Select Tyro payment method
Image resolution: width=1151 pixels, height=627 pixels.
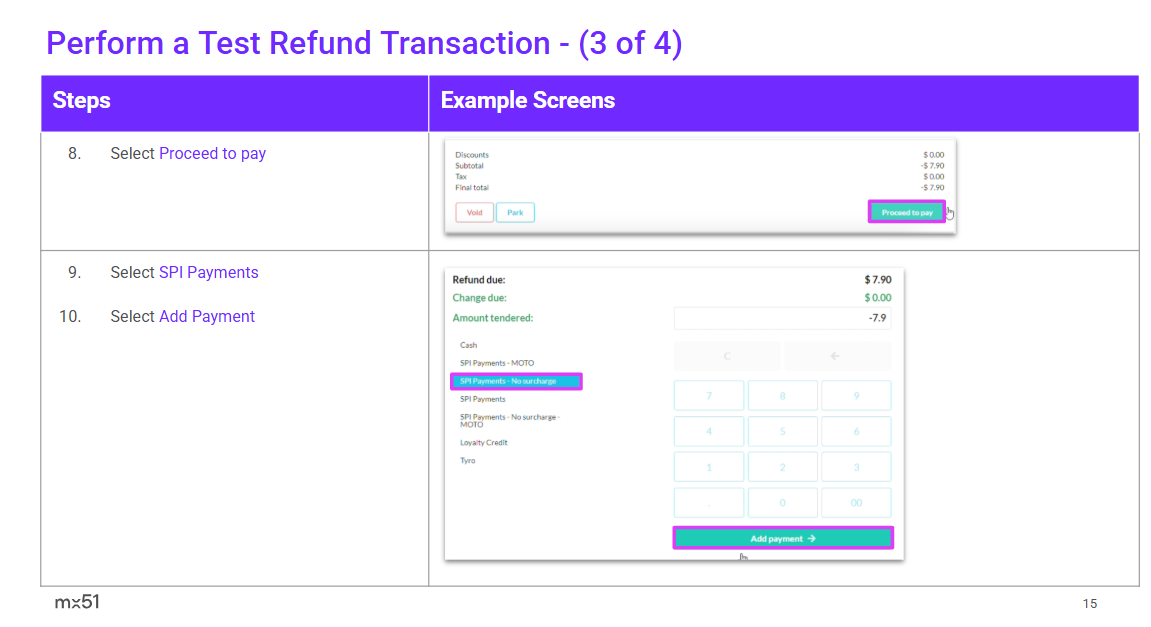pos(468,461)
